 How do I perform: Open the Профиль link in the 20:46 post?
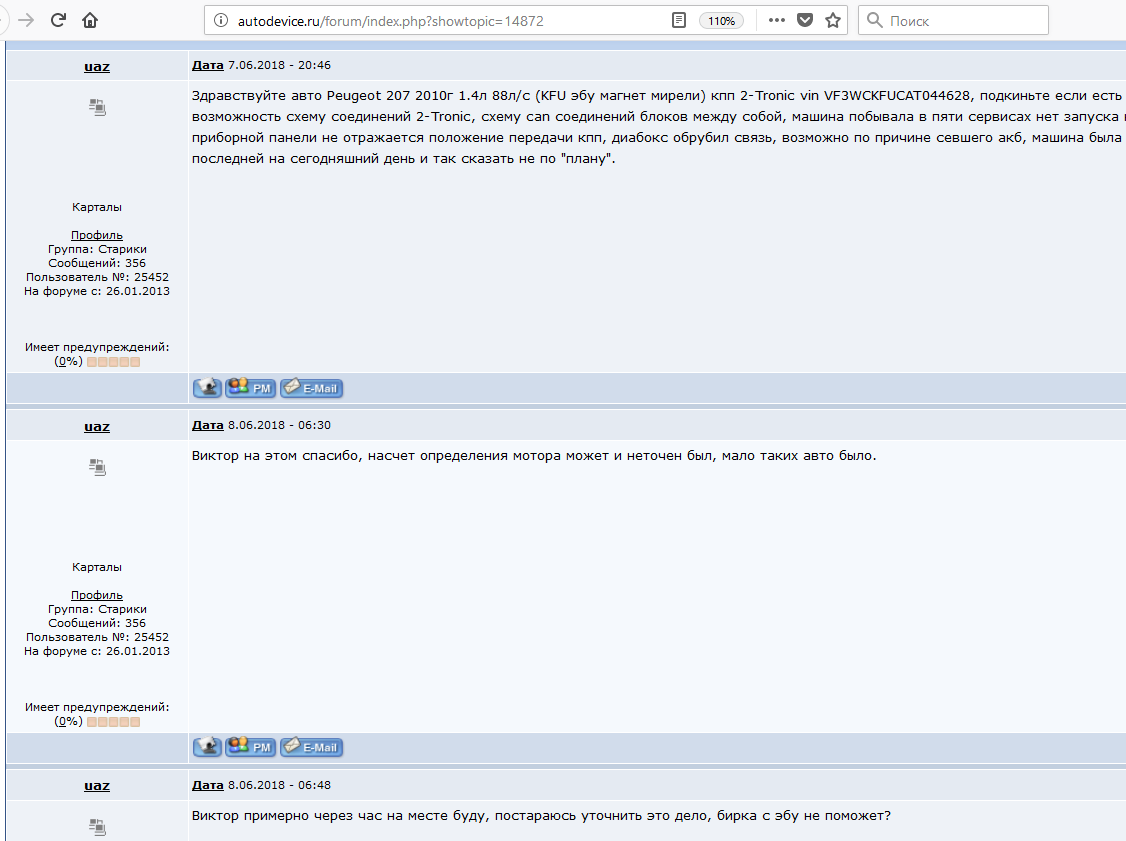point(97,235)
